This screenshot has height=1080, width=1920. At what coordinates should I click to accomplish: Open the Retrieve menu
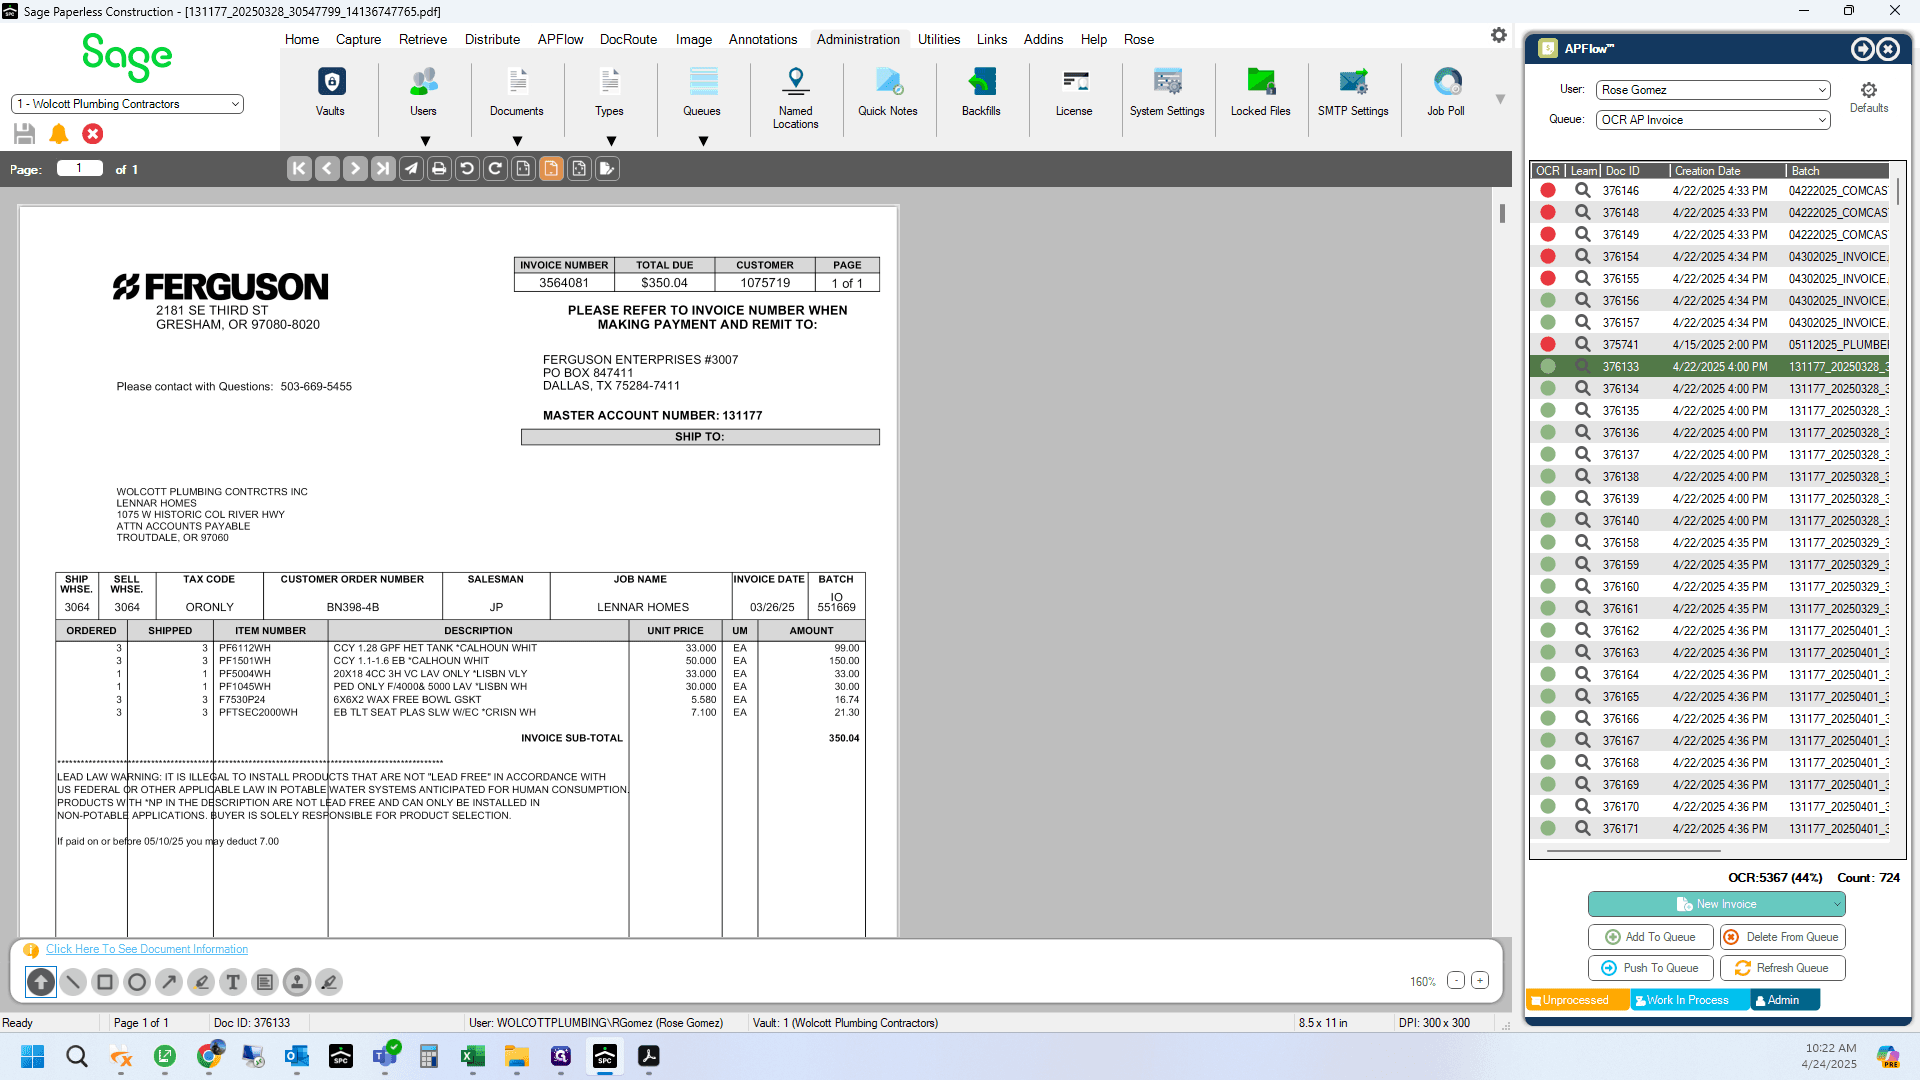click(x=423, y=39)
